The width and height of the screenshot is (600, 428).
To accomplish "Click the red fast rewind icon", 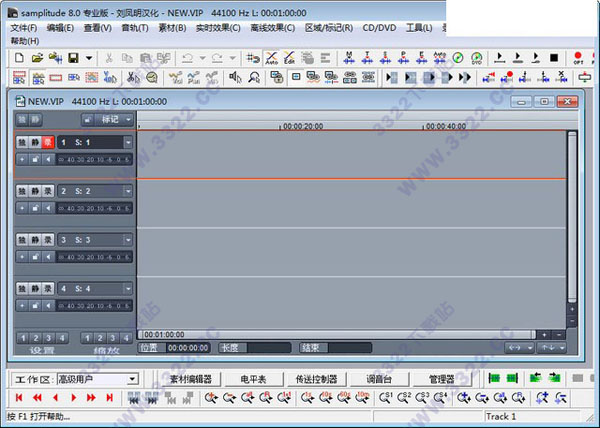I will (x=37, y=398).
